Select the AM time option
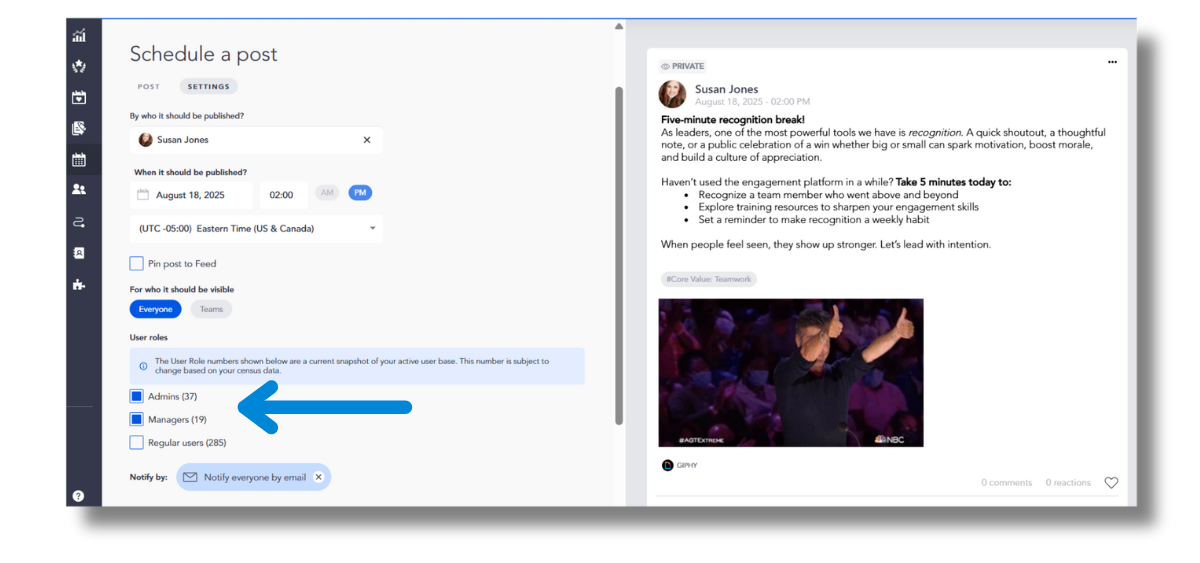This screenshot has height=563, width=1200. pos(327,193)
